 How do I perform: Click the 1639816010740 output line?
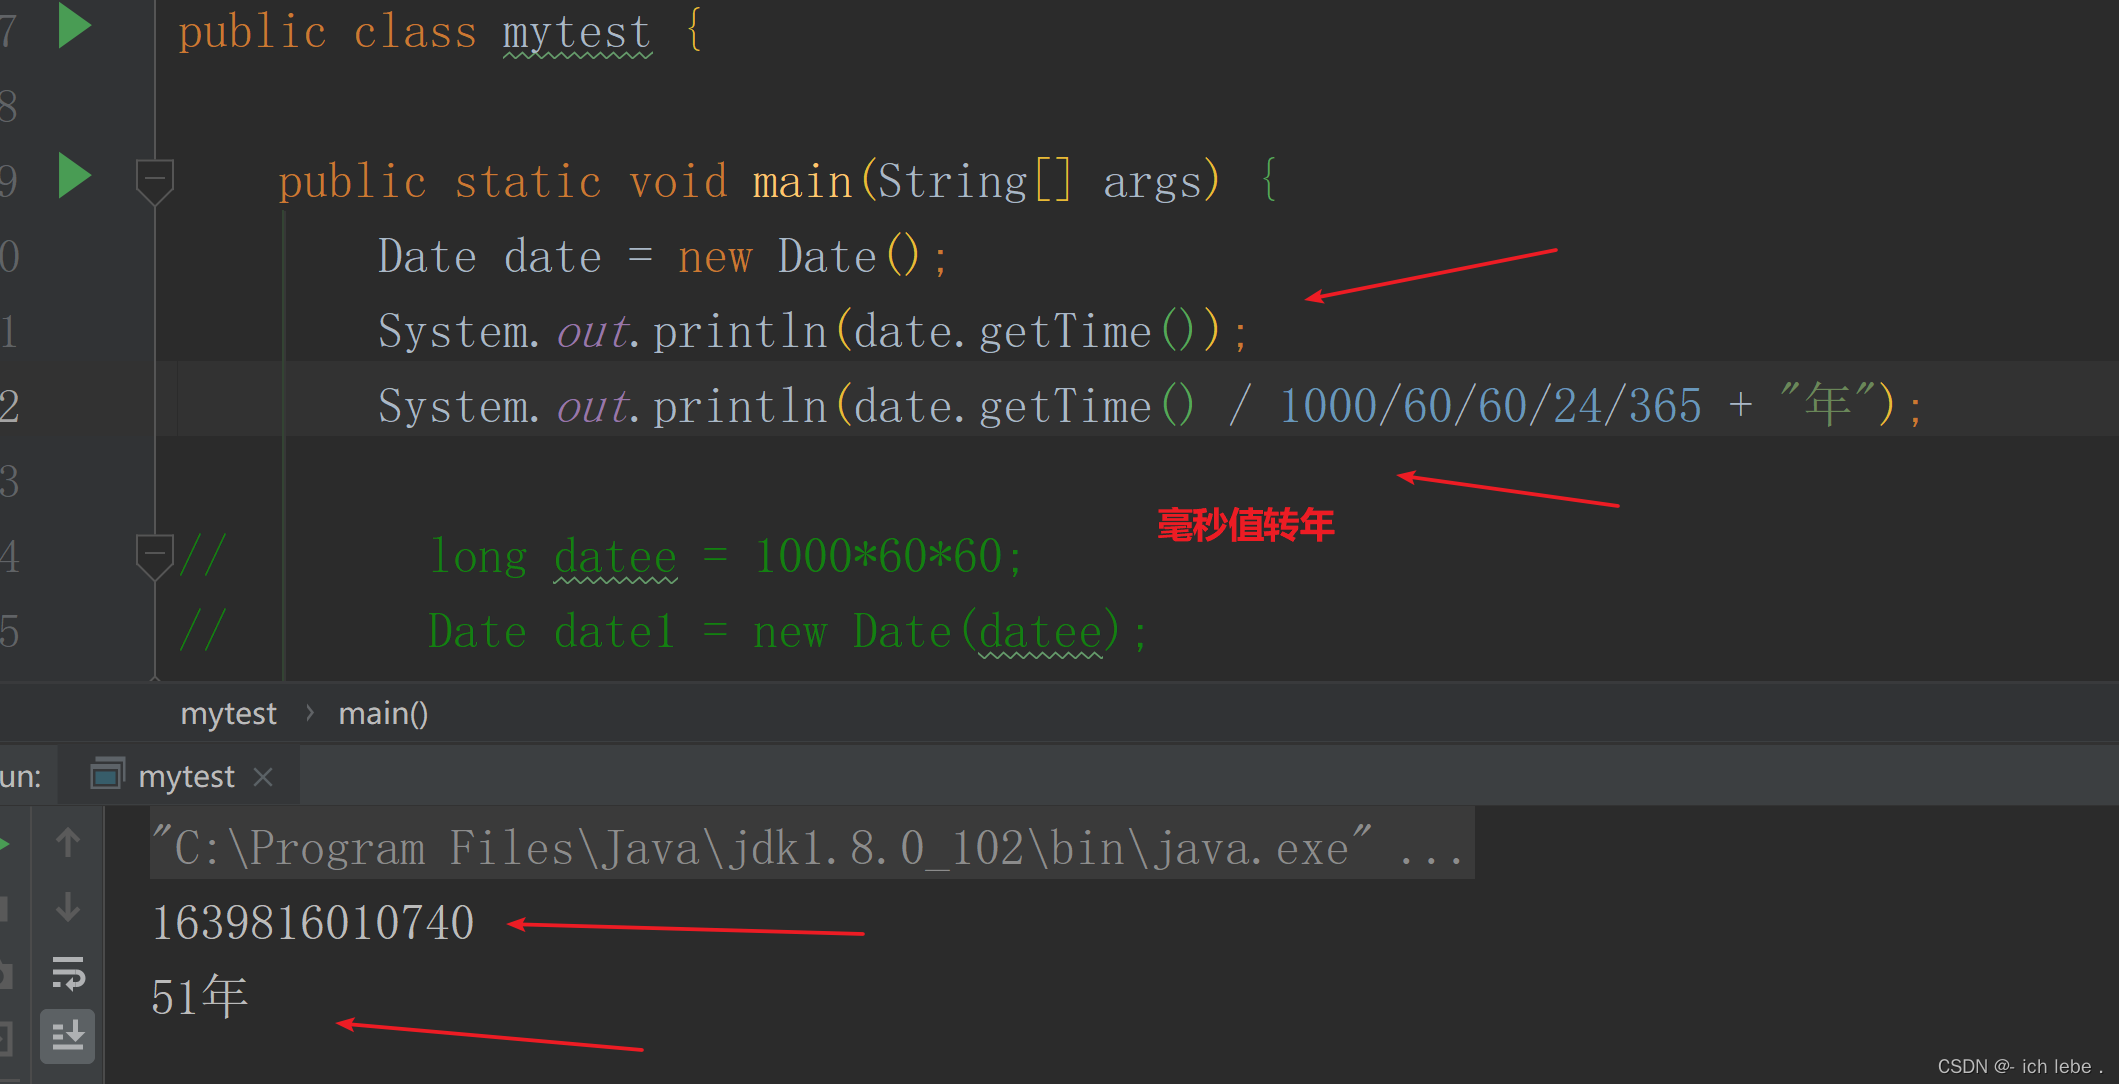point(313,922)
